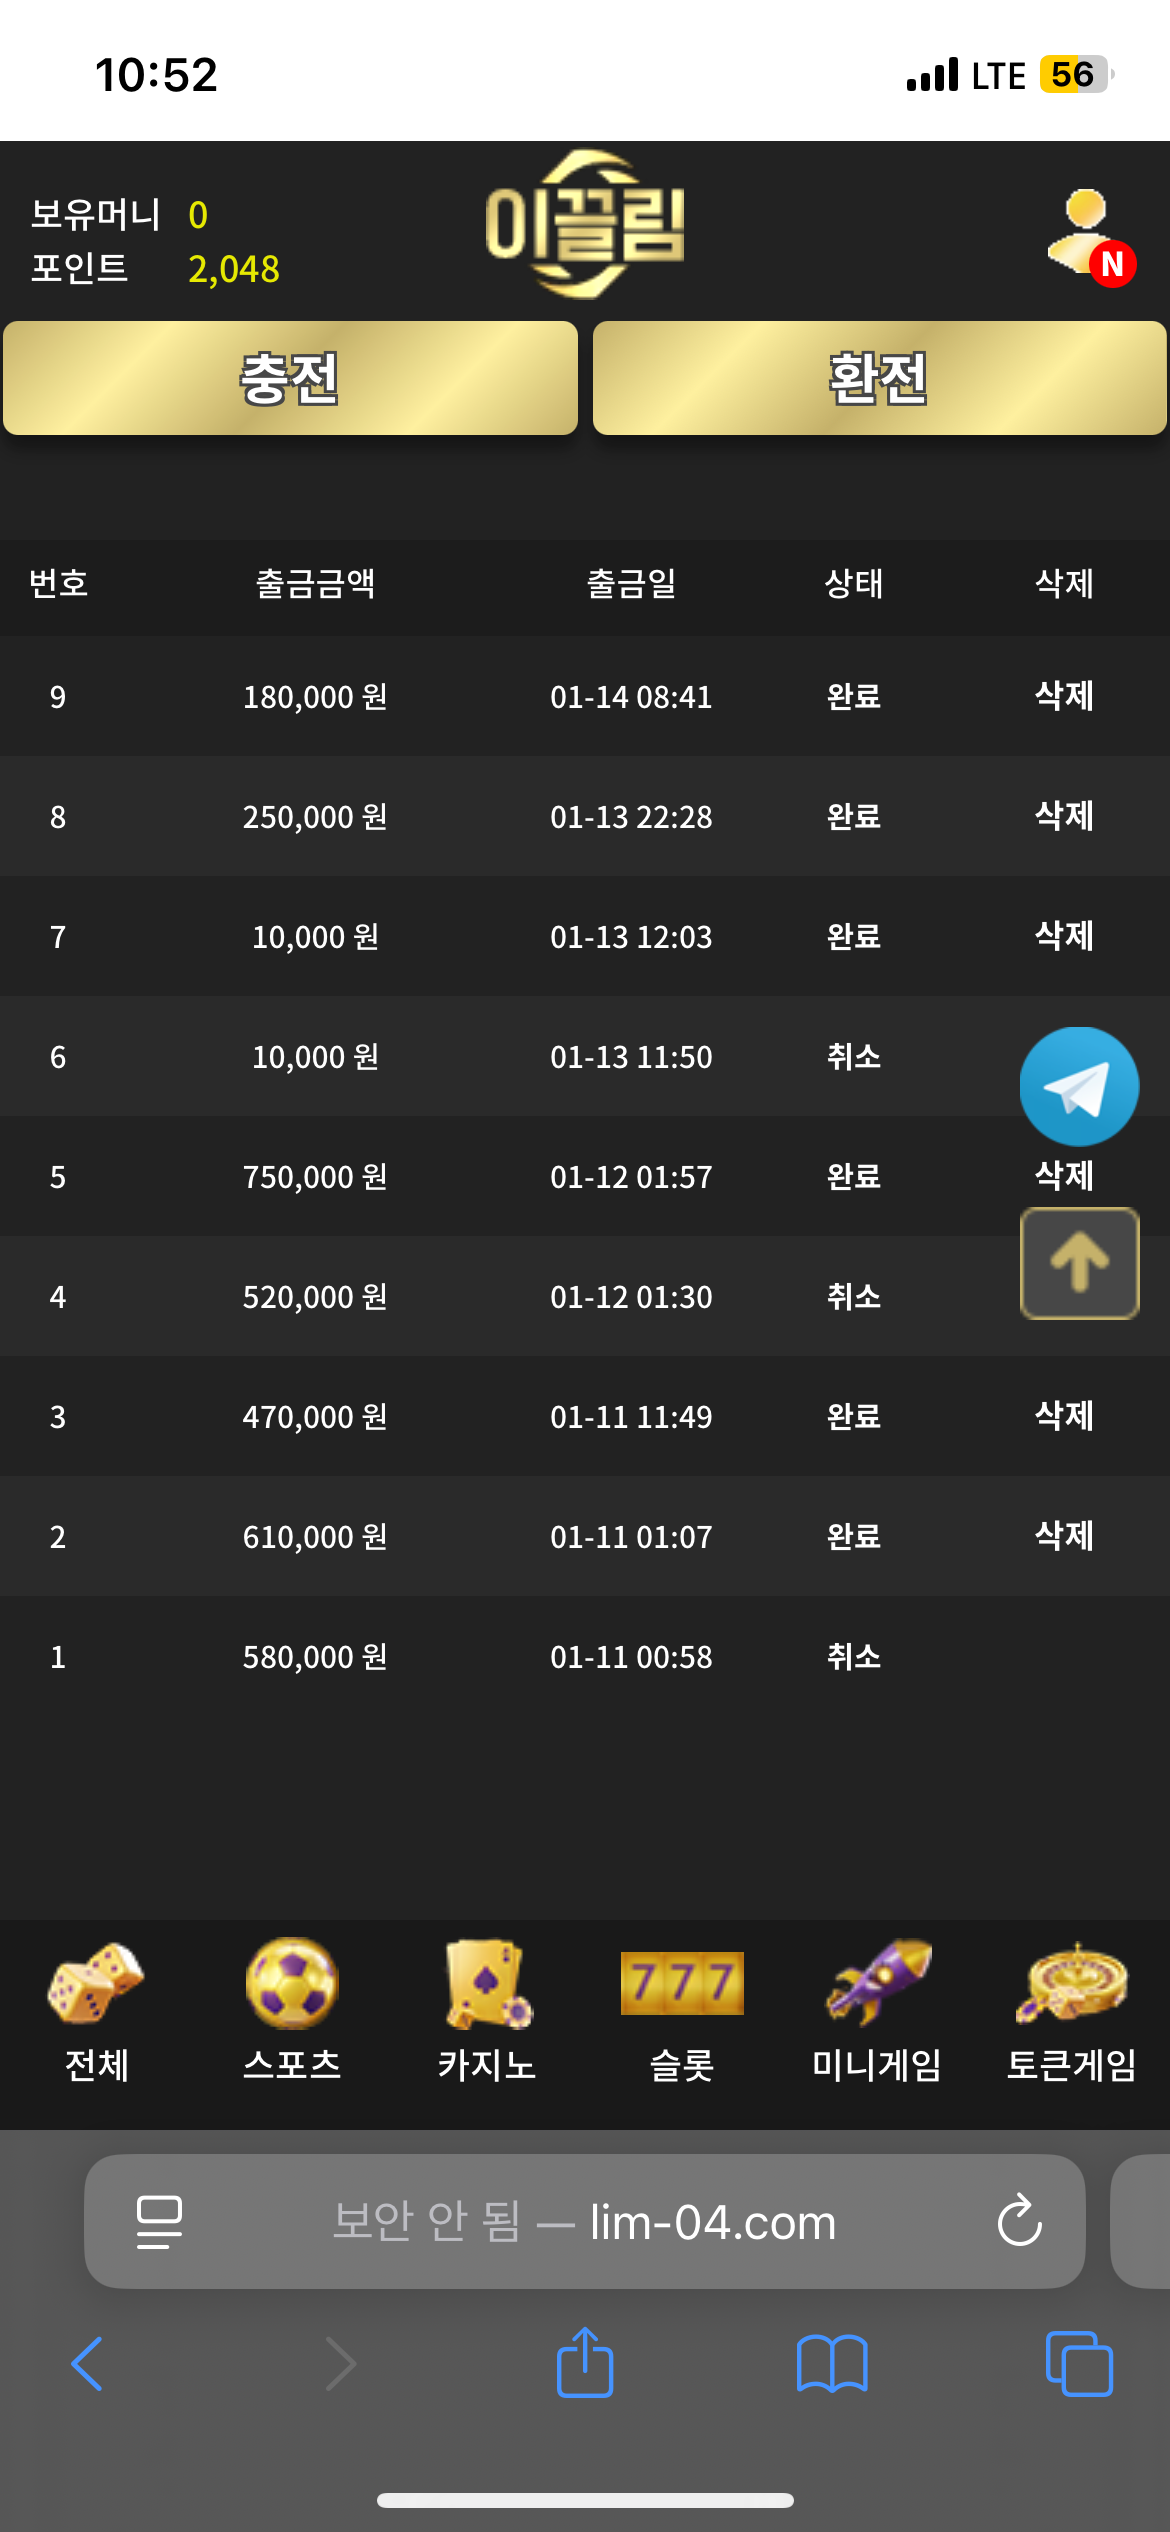
Task: Tap the 이끌림 site logo
Action: point(585,224)
